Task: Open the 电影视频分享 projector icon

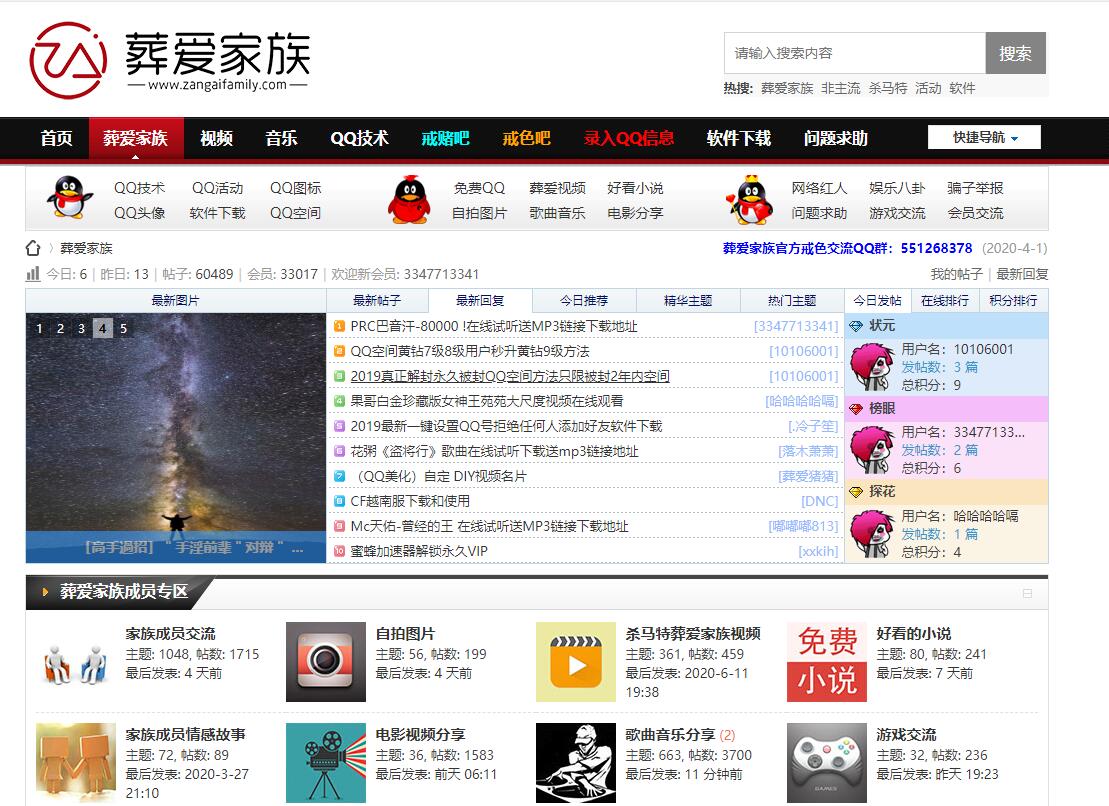Action: click(325, 763)
